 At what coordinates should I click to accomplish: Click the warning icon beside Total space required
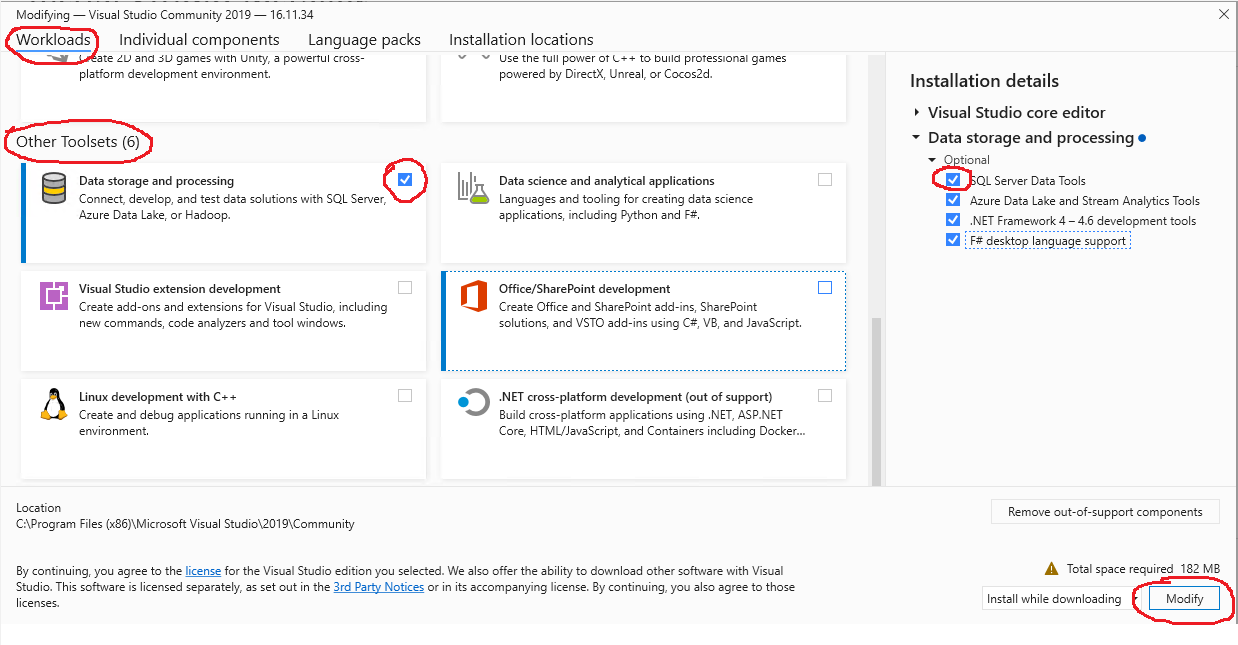(1051, 568)
